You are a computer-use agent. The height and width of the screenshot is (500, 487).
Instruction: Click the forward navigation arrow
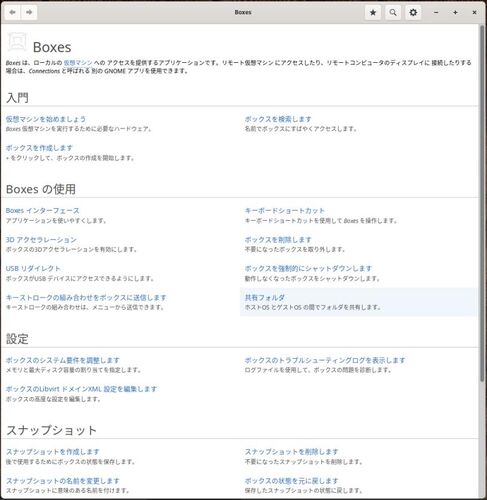[x=29, y=12]
